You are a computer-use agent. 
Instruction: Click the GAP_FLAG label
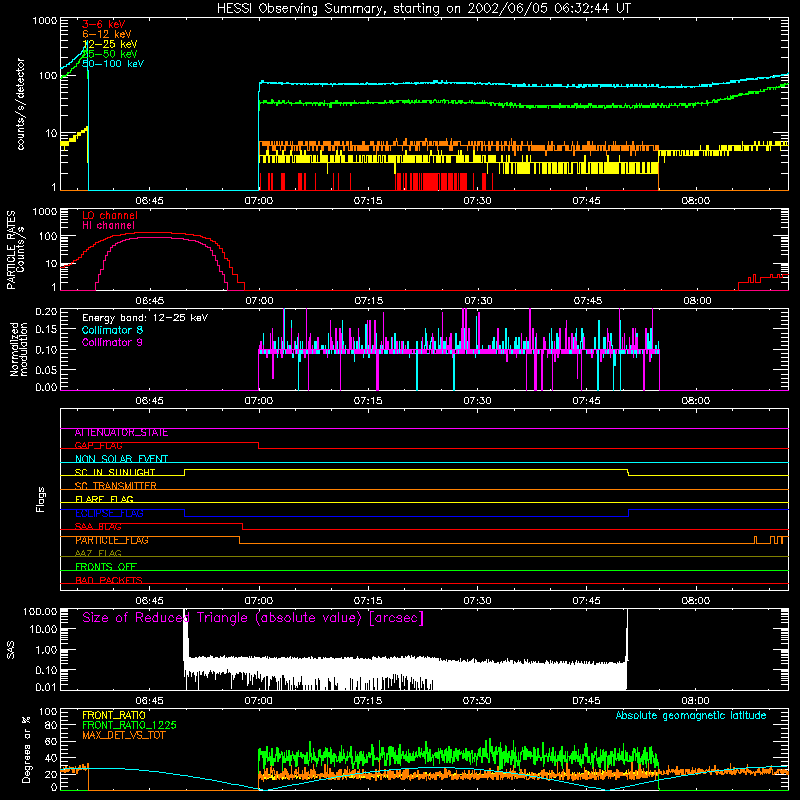tap(98, 446)
